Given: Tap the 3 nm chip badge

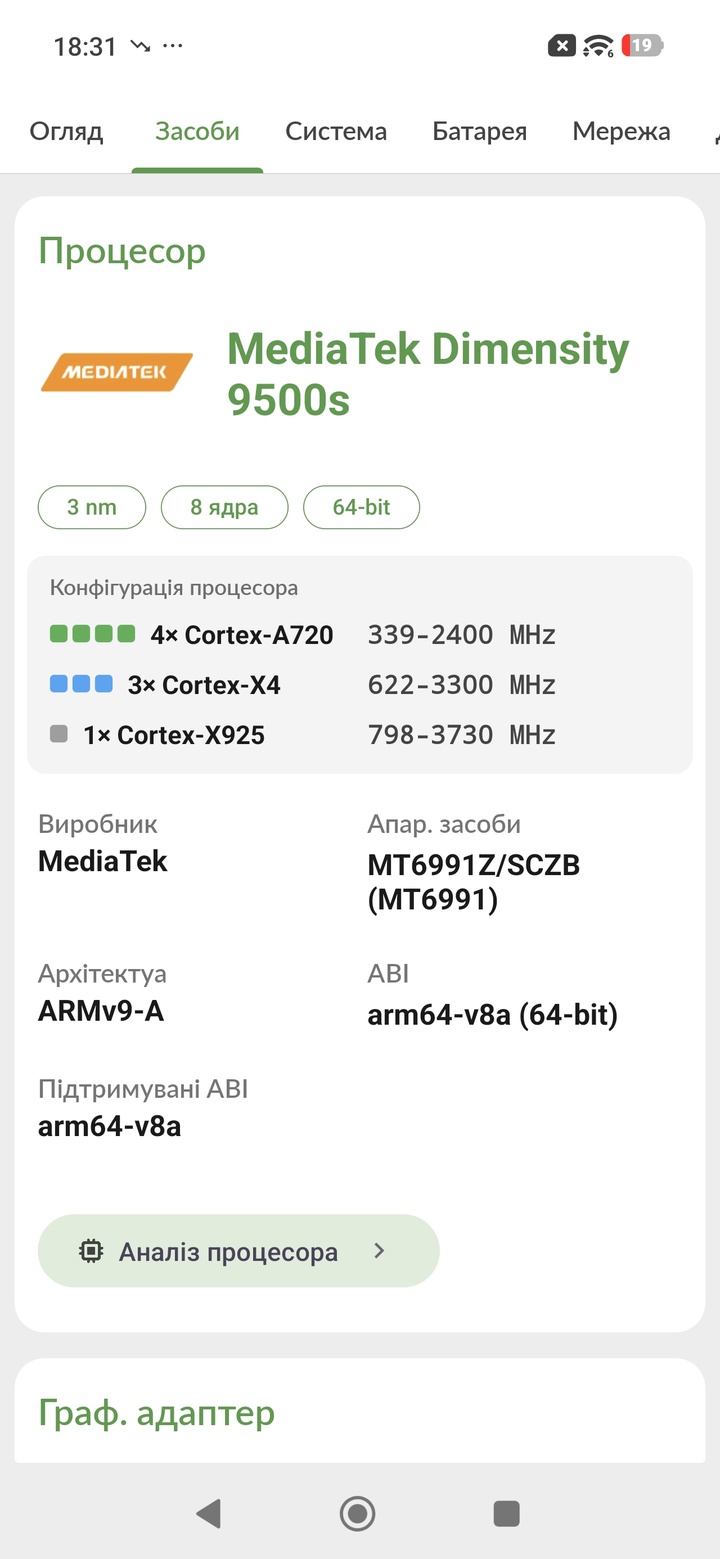Looking at the screenshot, I should coord(92,507).
